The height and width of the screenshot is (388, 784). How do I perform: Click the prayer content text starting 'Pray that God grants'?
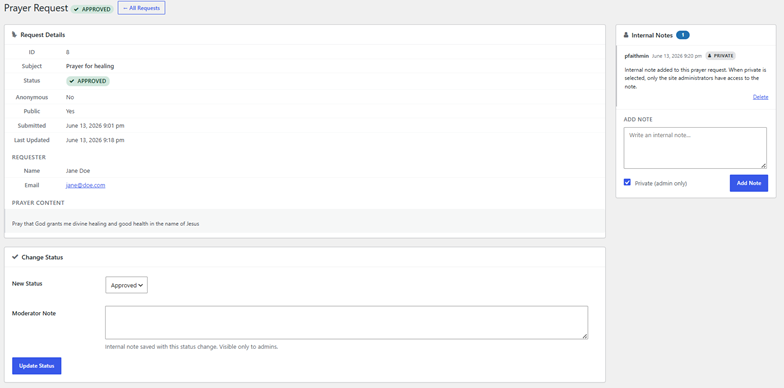pyautogui.click(x=106, y=224)
